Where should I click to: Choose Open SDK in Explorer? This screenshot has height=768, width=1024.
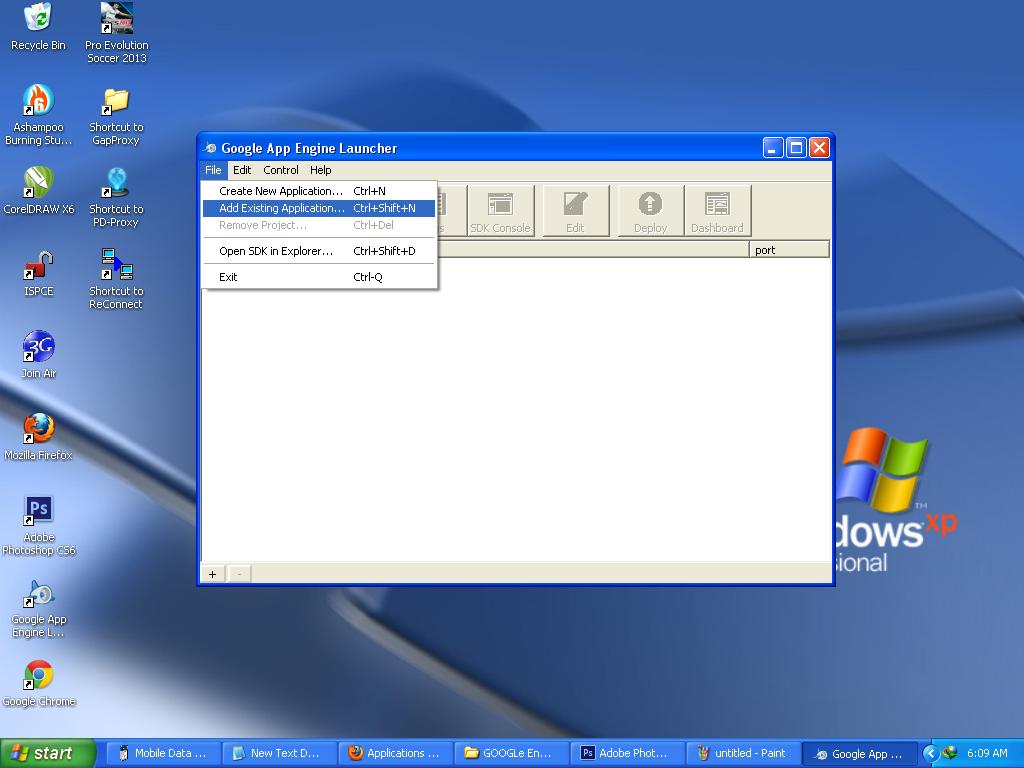(319, 251)
